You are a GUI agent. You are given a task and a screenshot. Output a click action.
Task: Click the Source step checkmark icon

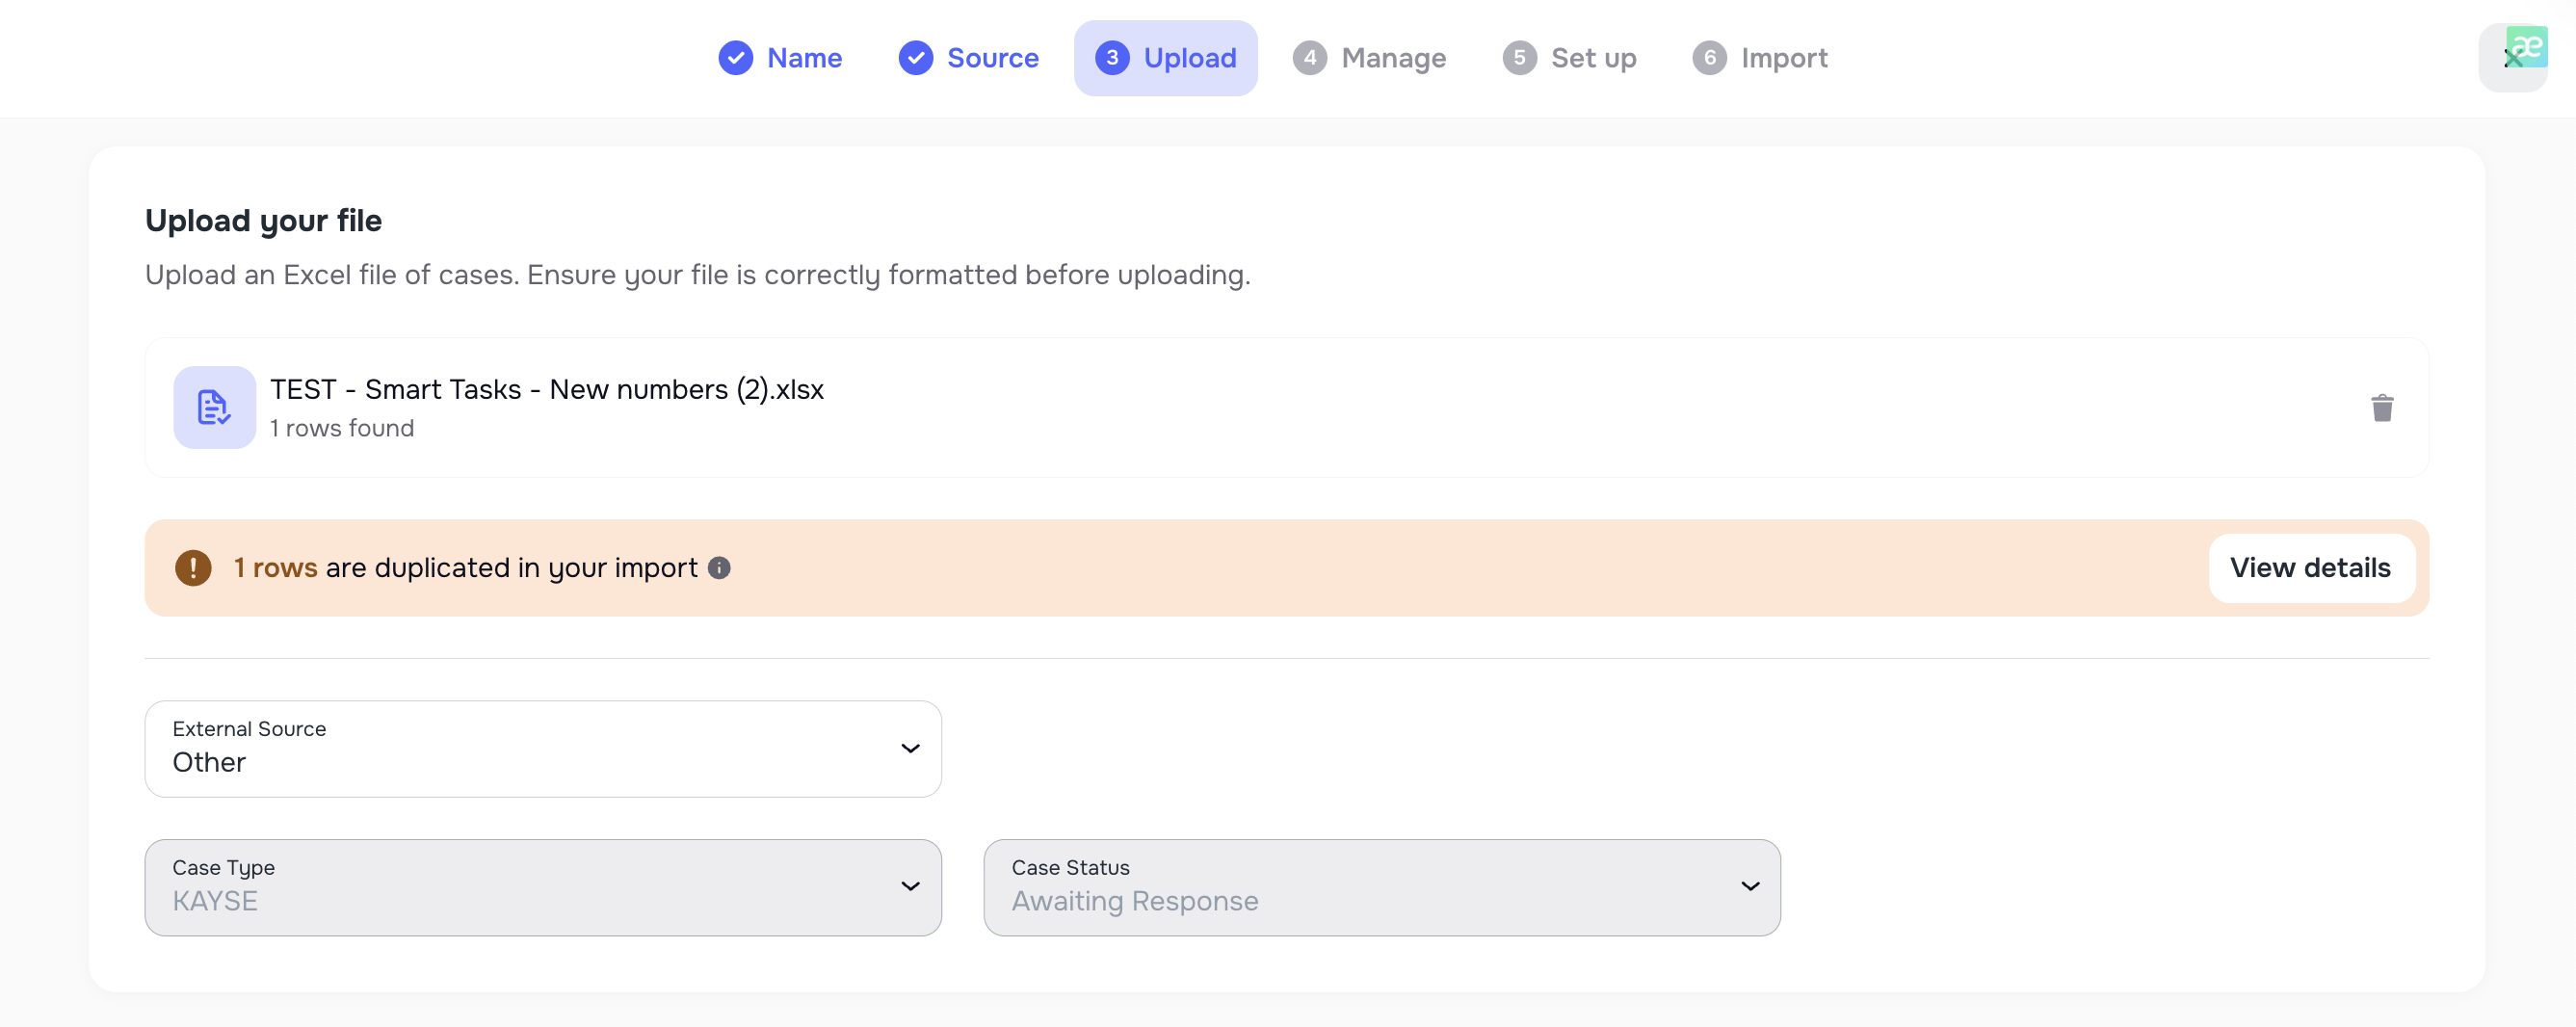917,58
